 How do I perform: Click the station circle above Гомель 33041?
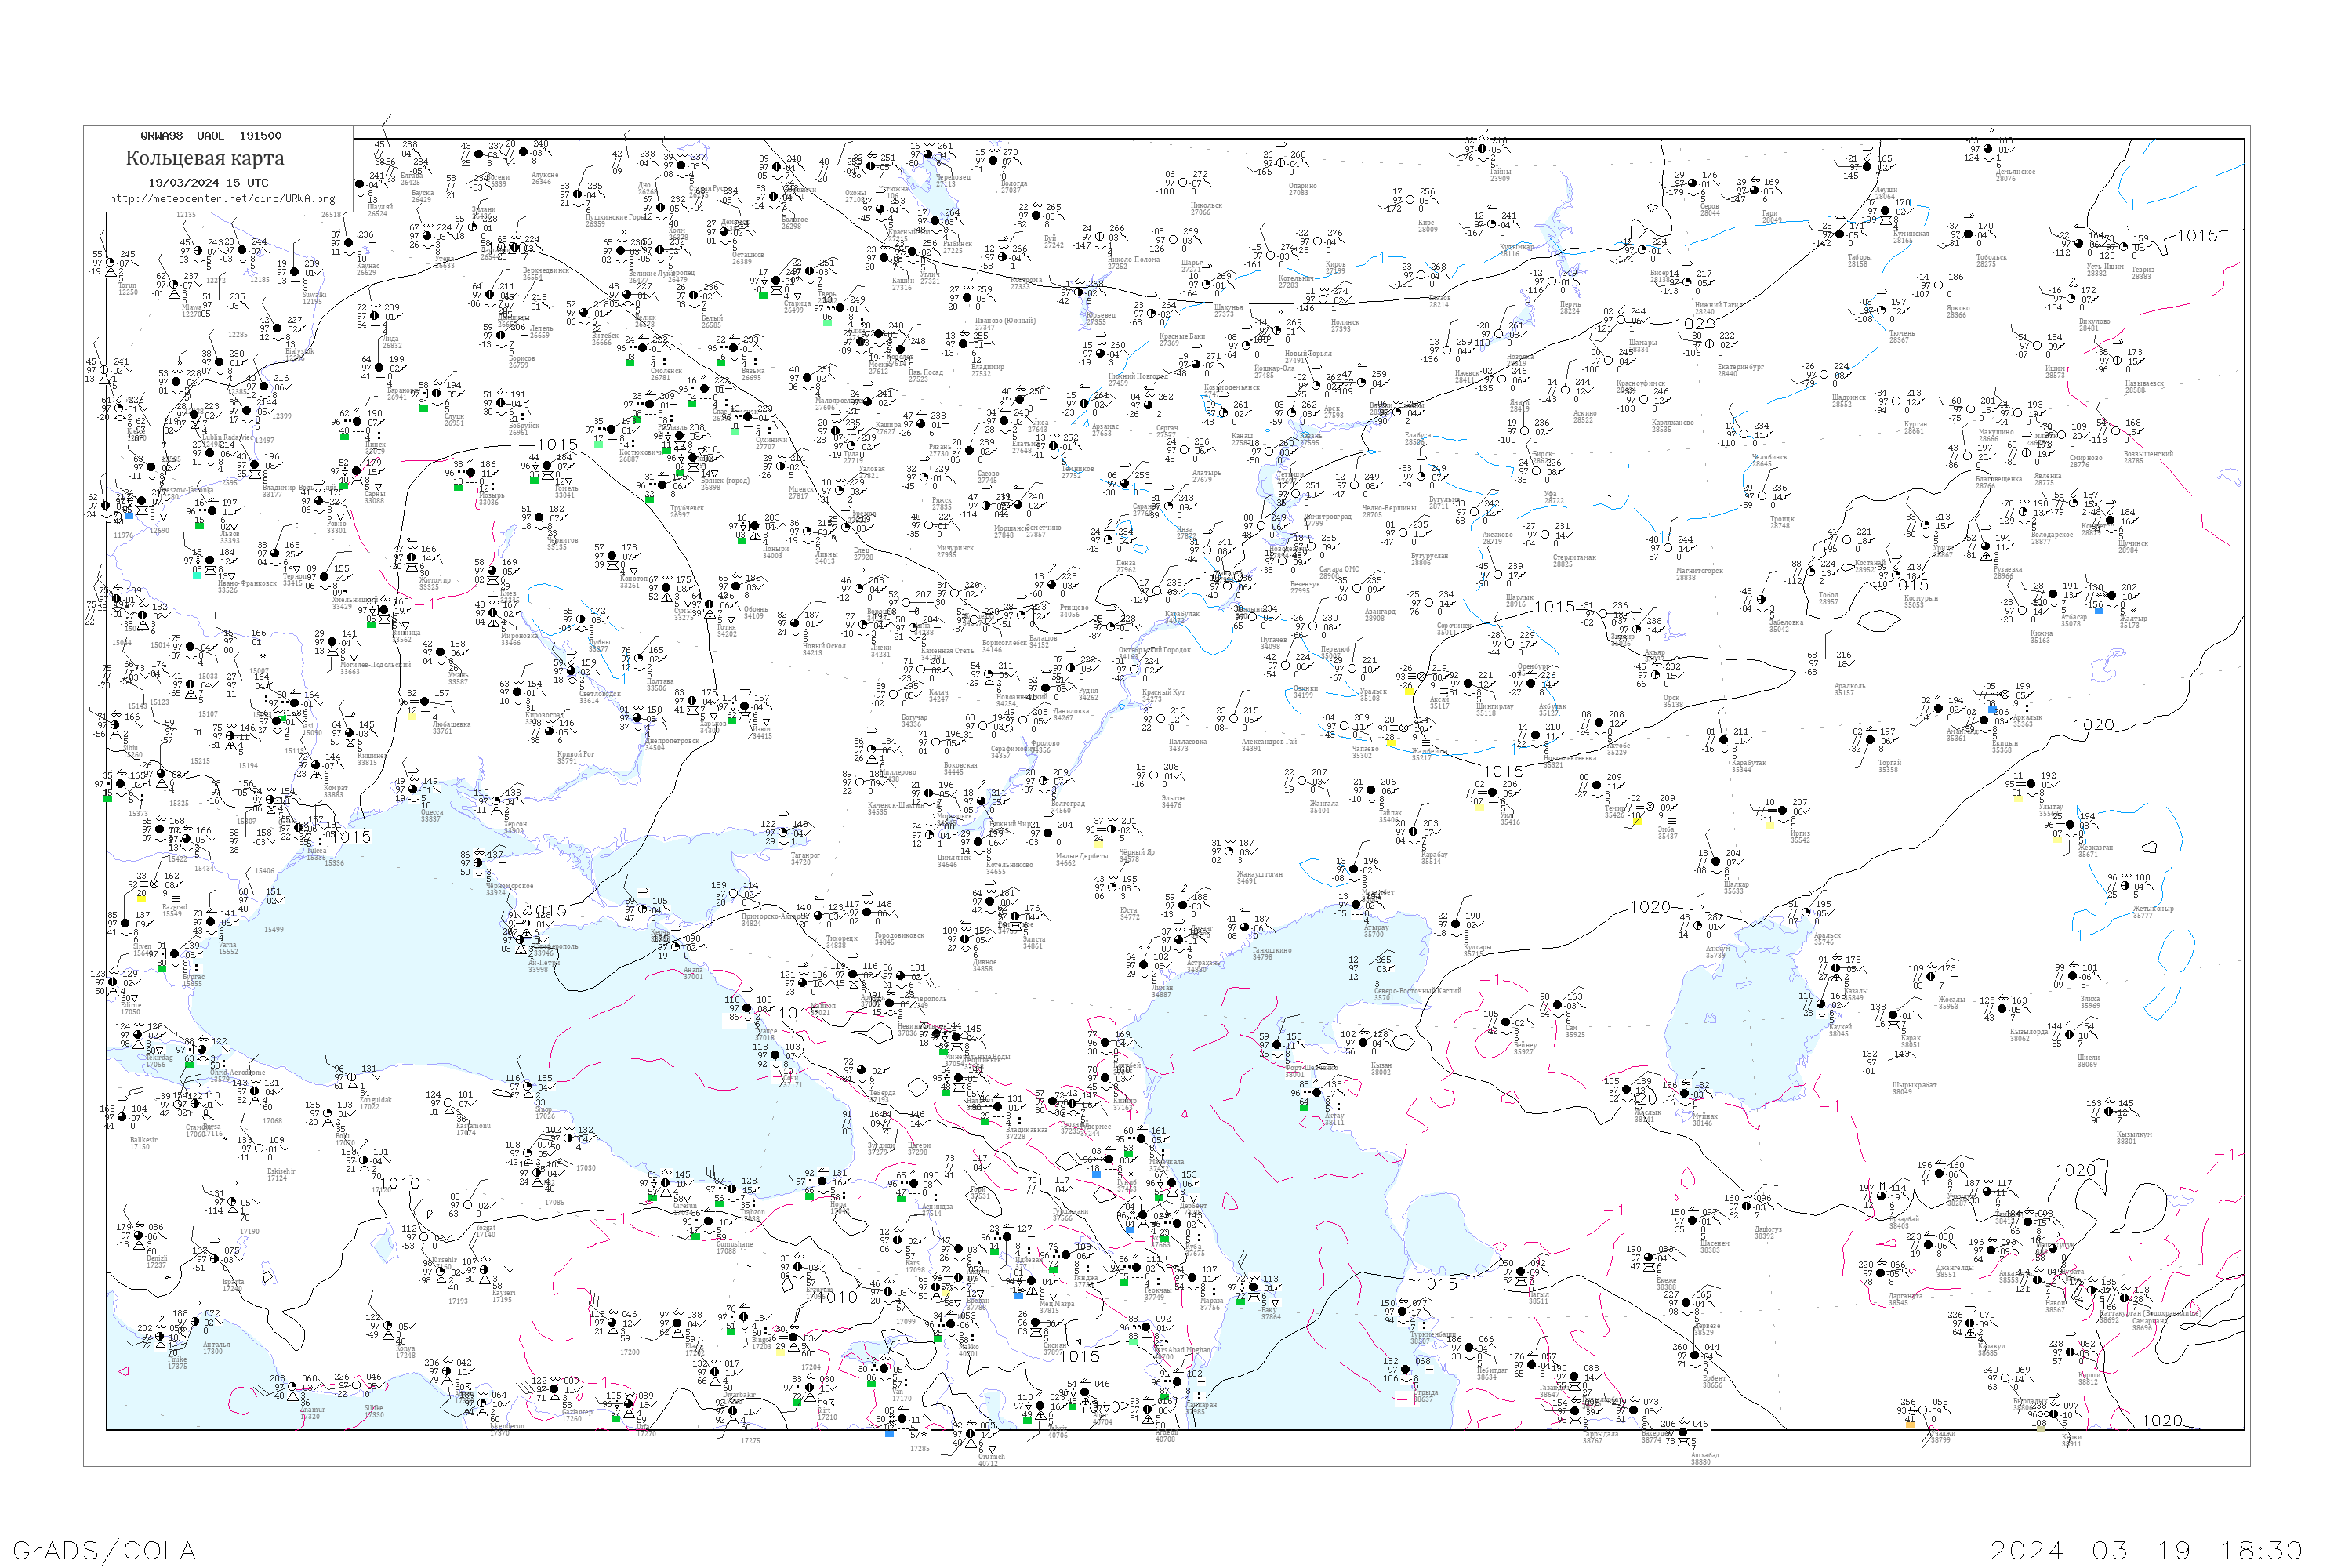pyautogui.click(x=547, y=467)
